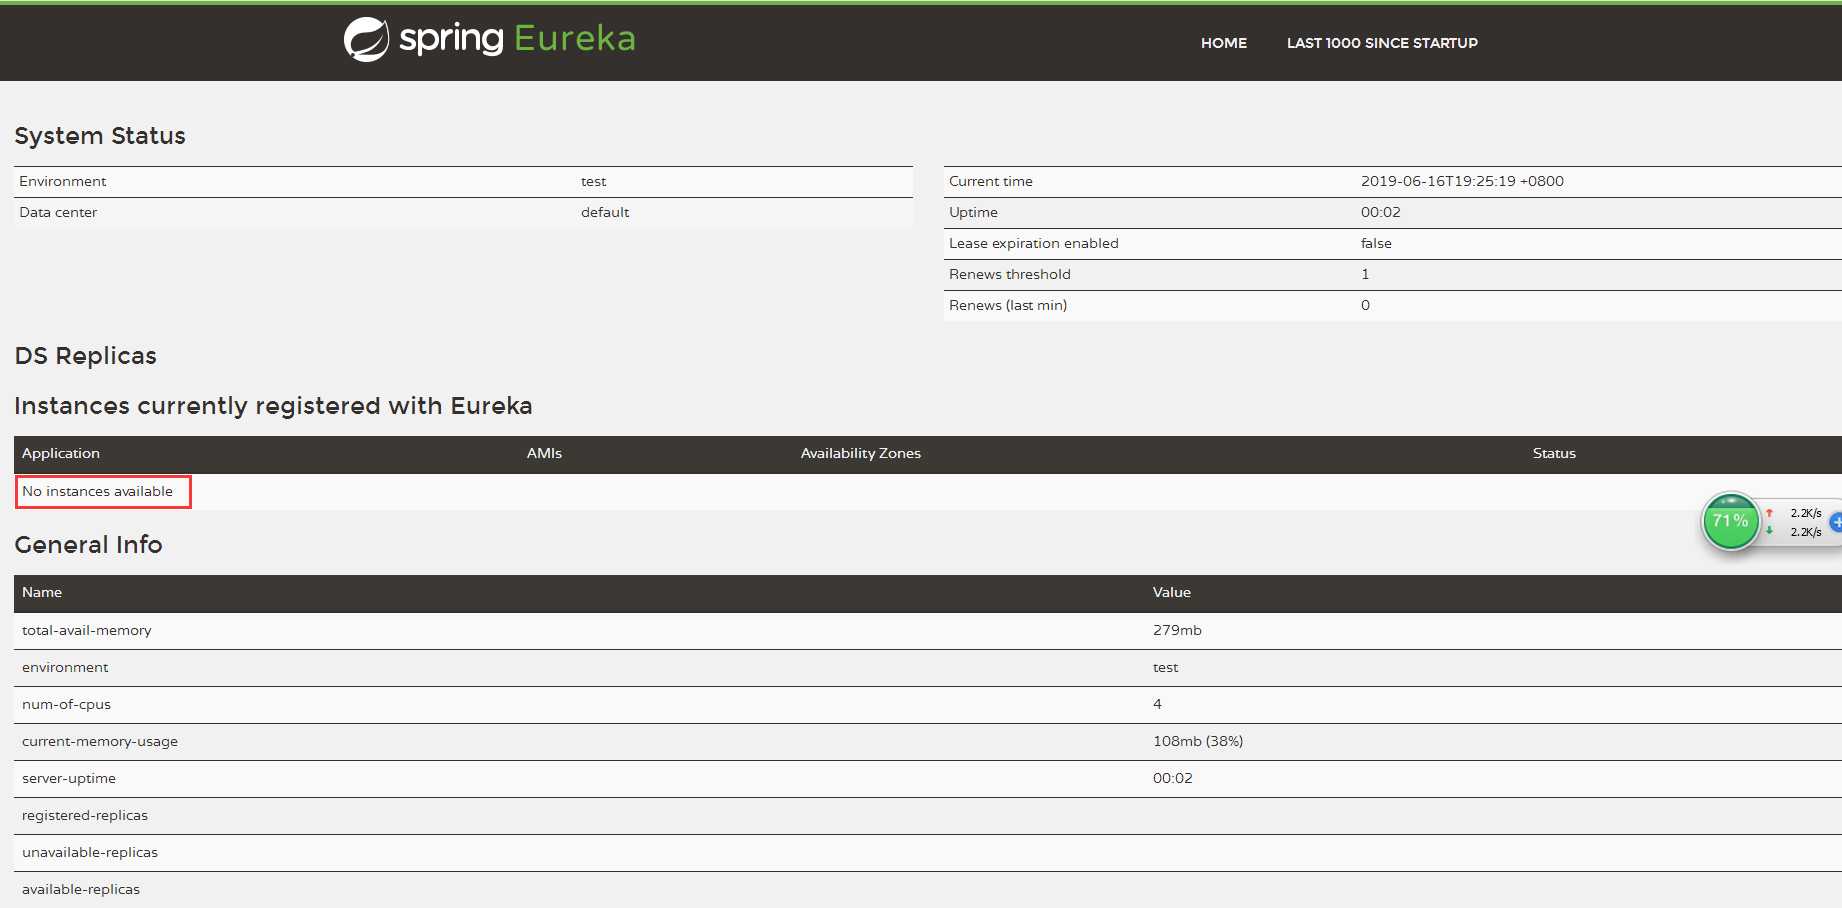The width and height of the screenshot is (1842, 908).
Task: Click the Name header in General Info
Action: coord(42,592)
